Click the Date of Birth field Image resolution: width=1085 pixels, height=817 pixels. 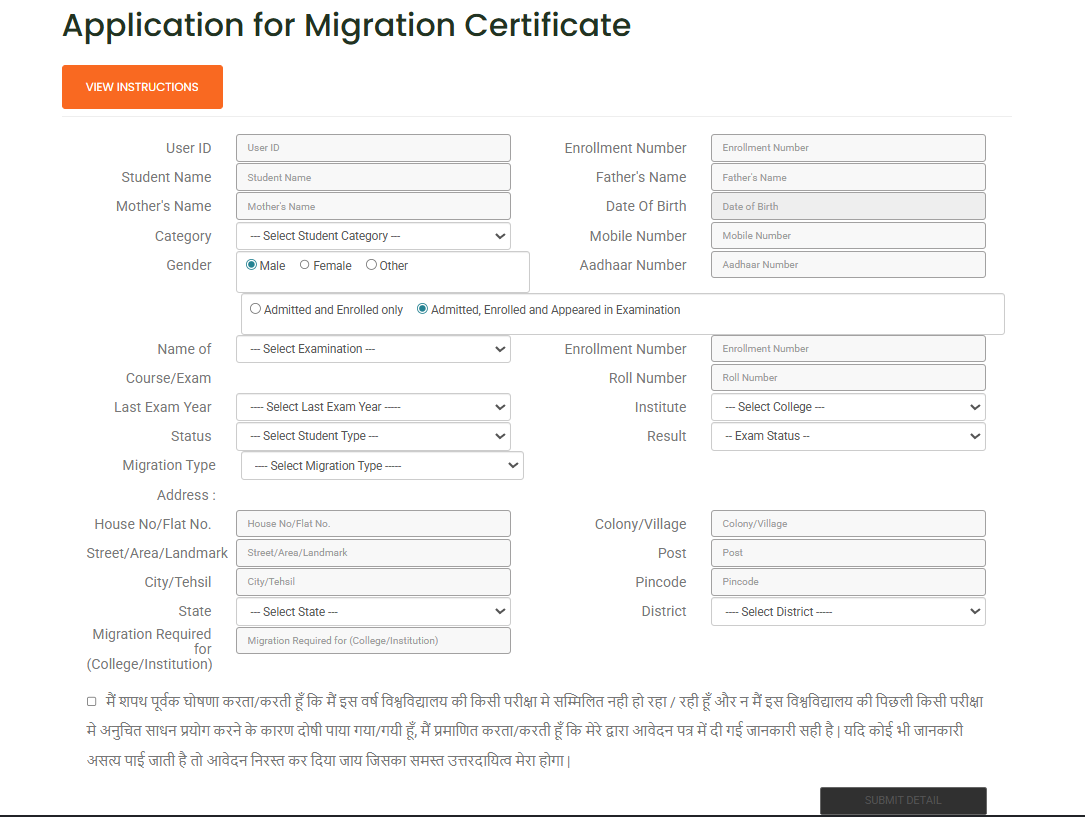(x=847, y=206)
